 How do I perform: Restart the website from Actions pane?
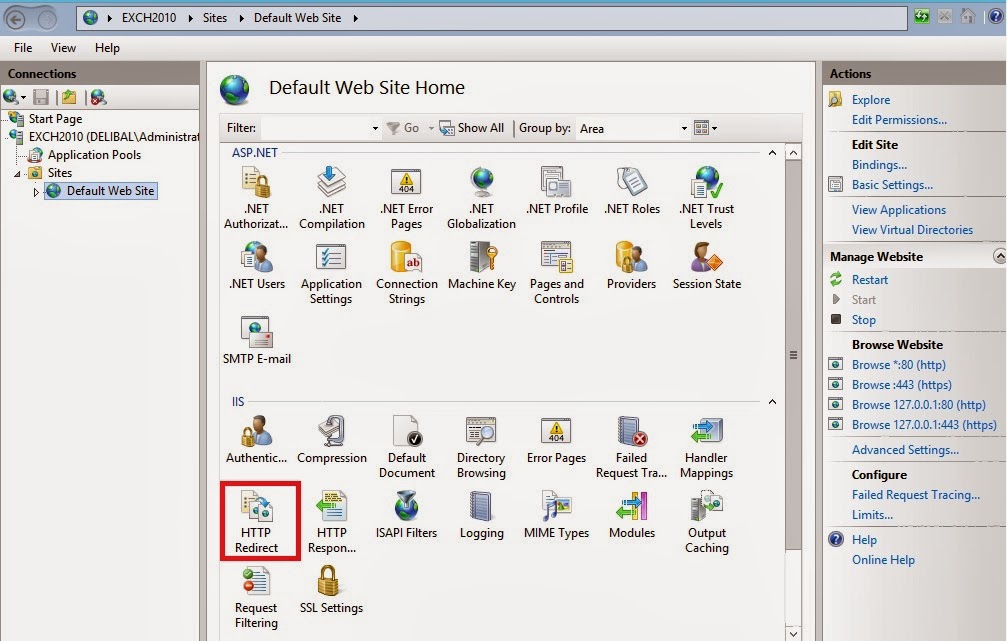[x=869, y=280]
